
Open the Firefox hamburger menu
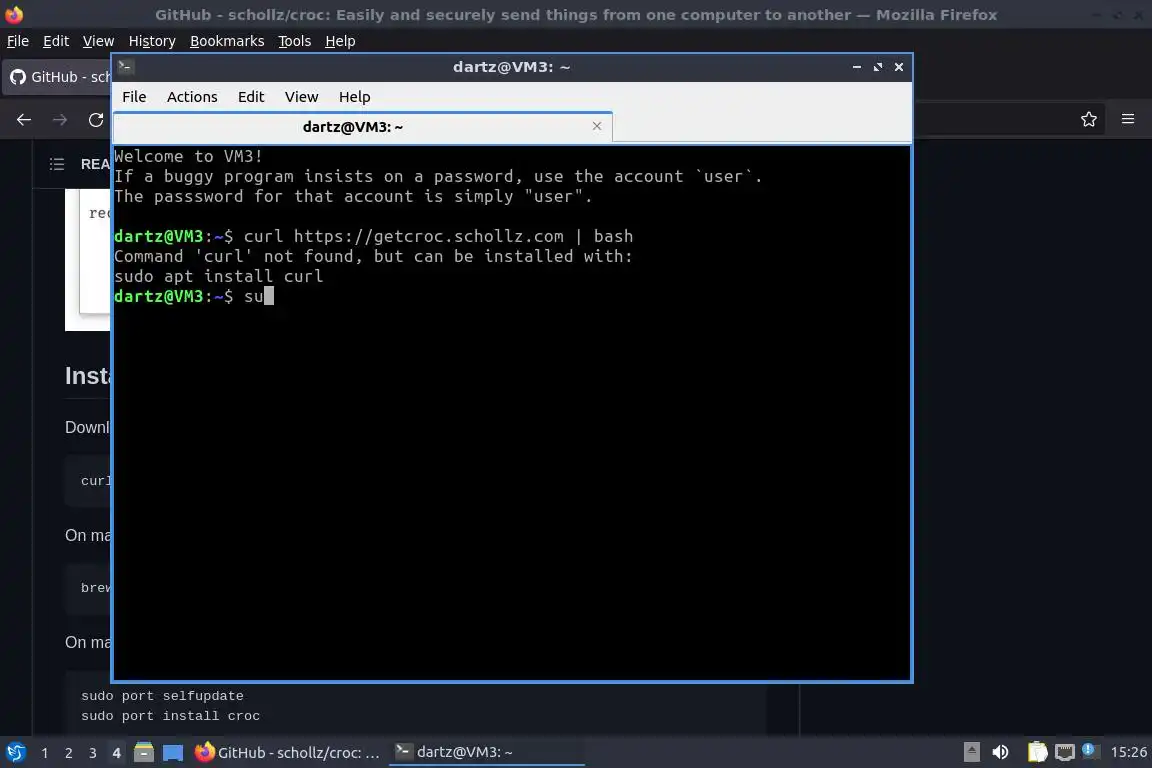pyautogui.click(x=1128, y=119)
